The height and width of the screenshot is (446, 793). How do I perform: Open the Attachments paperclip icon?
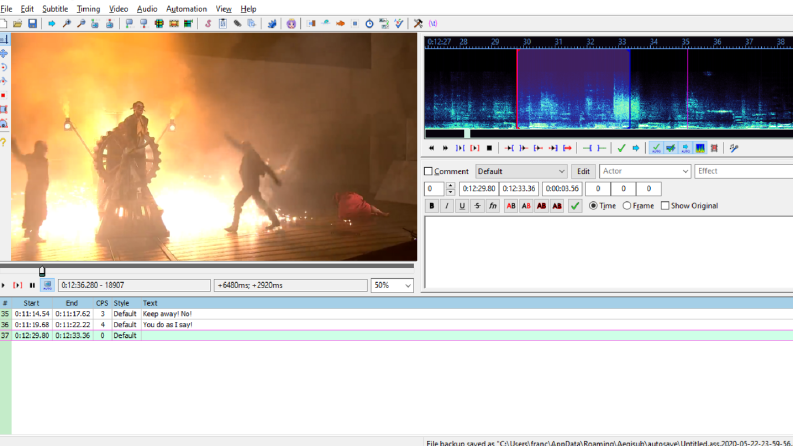click(x=237, y=23)
